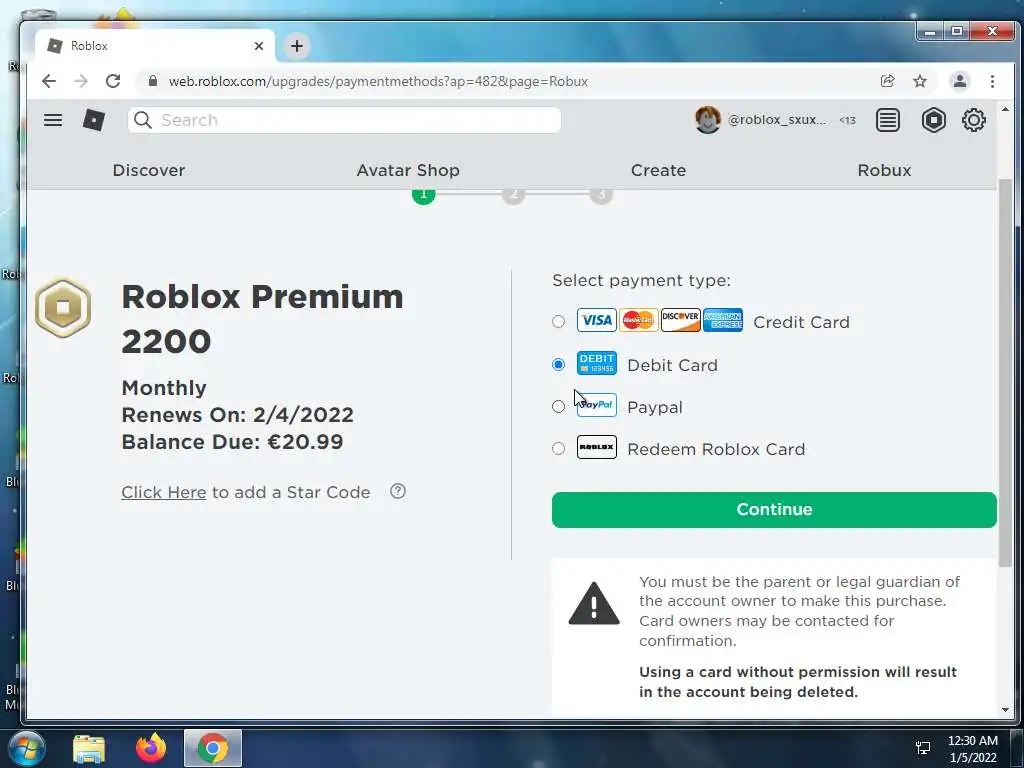This screenshot has height=768, width=1024.
Task: Reload the page with the refresh icon
Action: pyautogui.click(x=113, y=81)
